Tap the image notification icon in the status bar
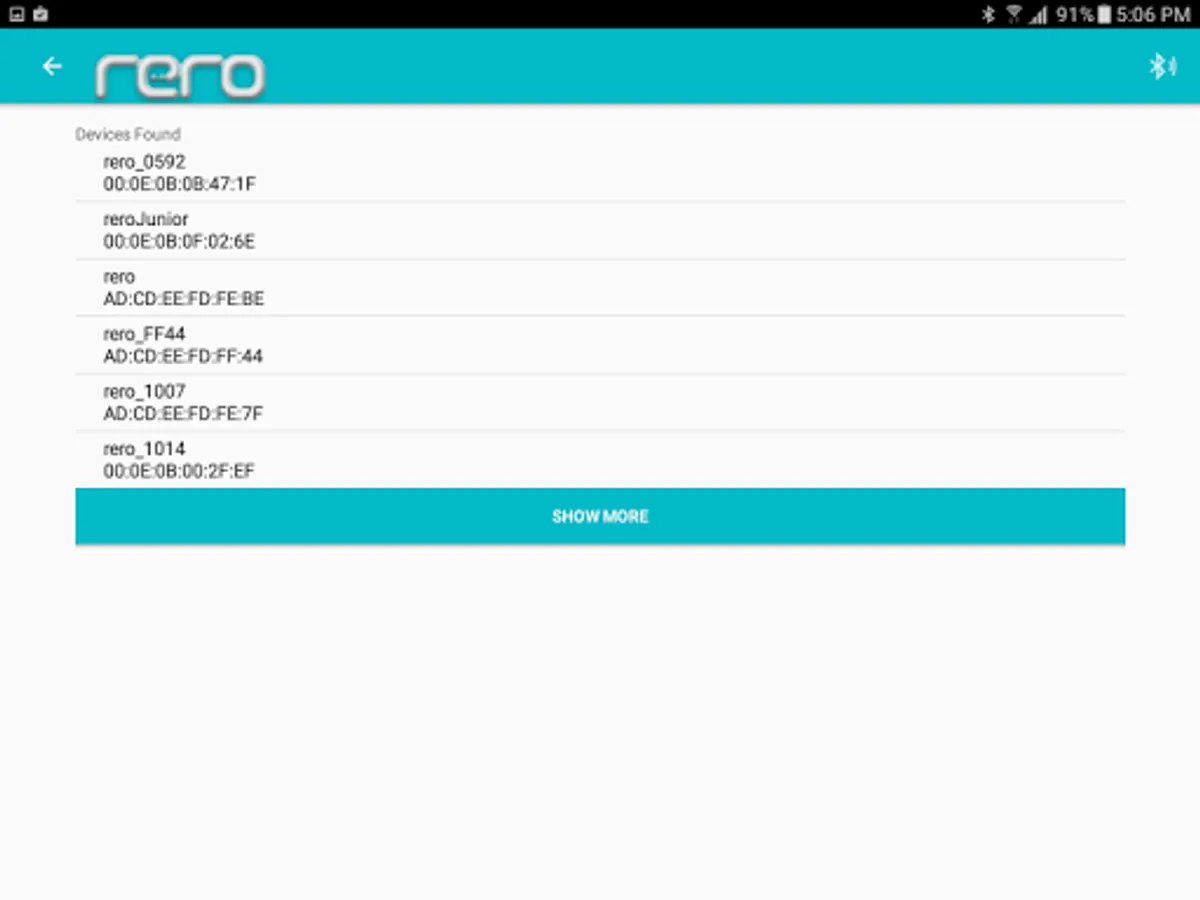1200x900 pixels. tap(16, 14)
